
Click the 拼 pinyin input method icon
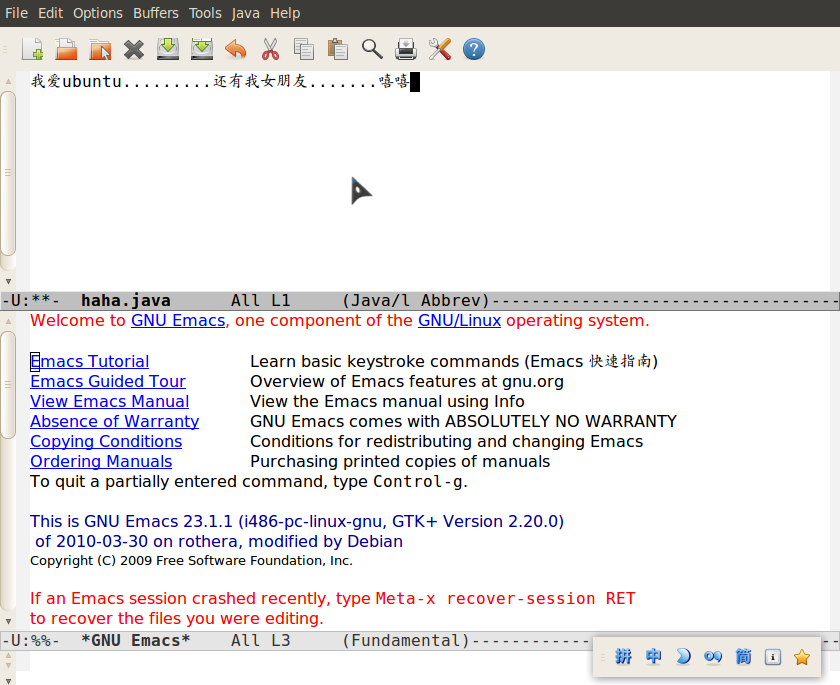(623, 656)
